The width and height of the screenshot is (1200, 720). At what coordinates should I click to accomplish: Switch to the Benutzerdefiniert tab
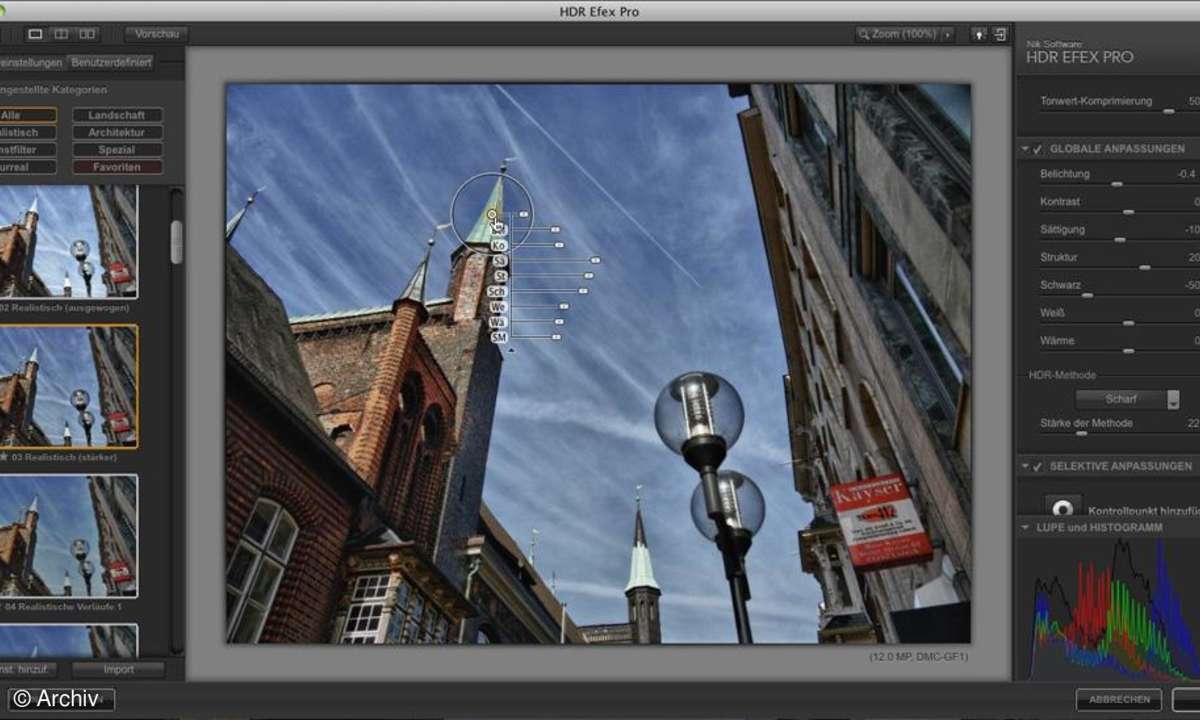pos(111,62)
